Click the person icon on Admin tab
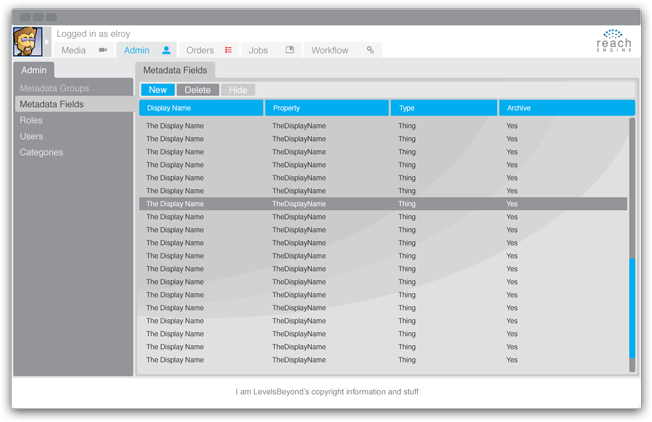This screenshot has height=422, width=652. point(166,50)
